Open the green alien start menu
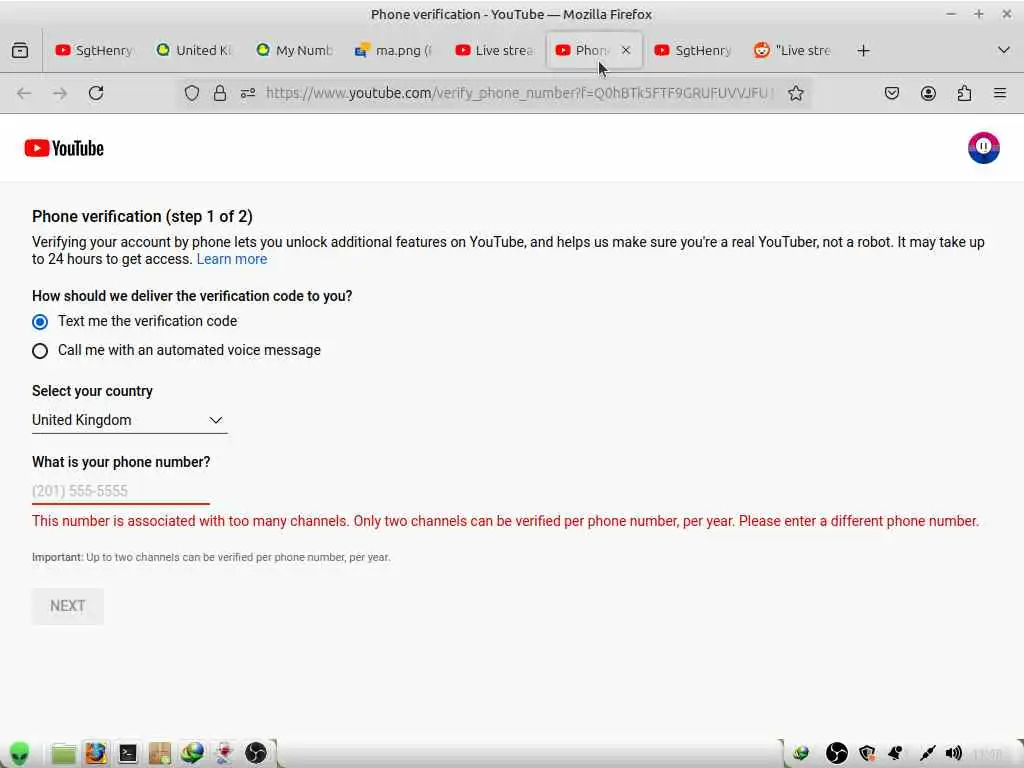 tap(20, 753)
